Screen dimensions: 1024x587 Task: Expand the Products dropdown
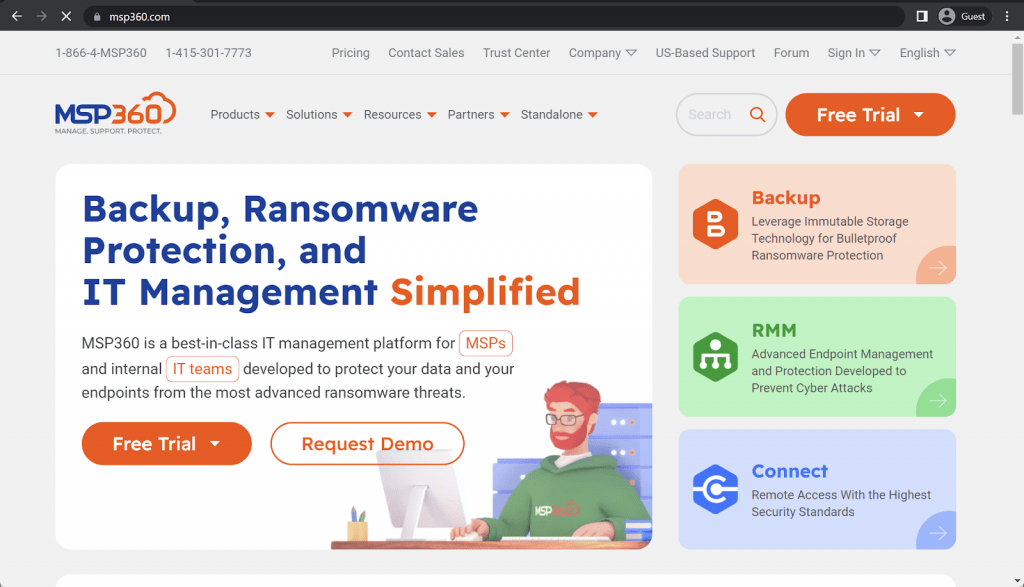coord(242,114)
